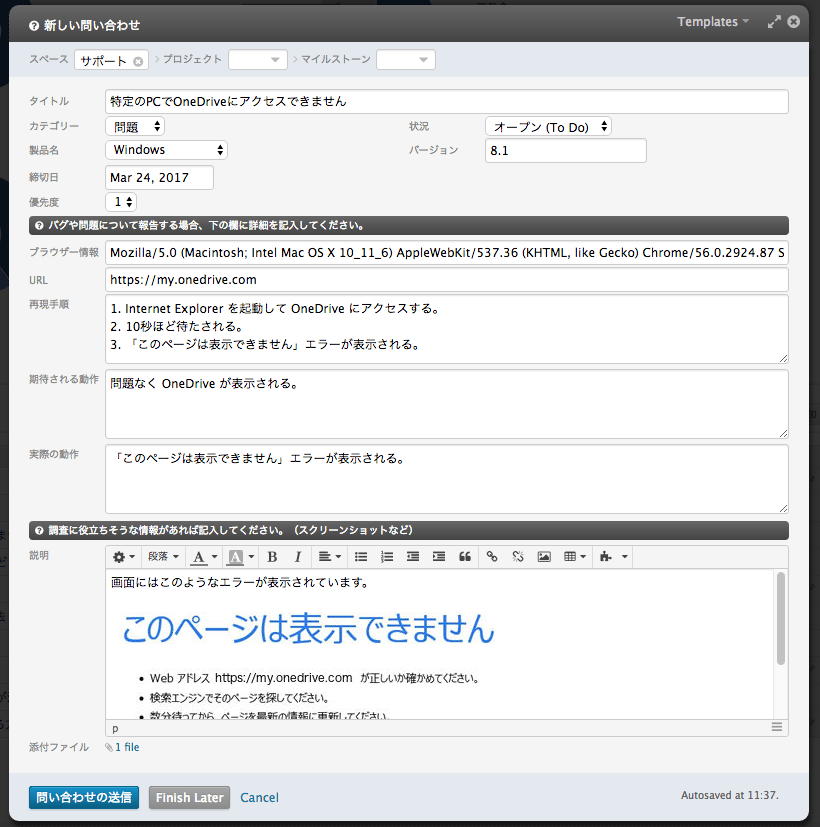Open the Templates menu
The width and height of the screenshot is (820, 827).
(713, 22)
